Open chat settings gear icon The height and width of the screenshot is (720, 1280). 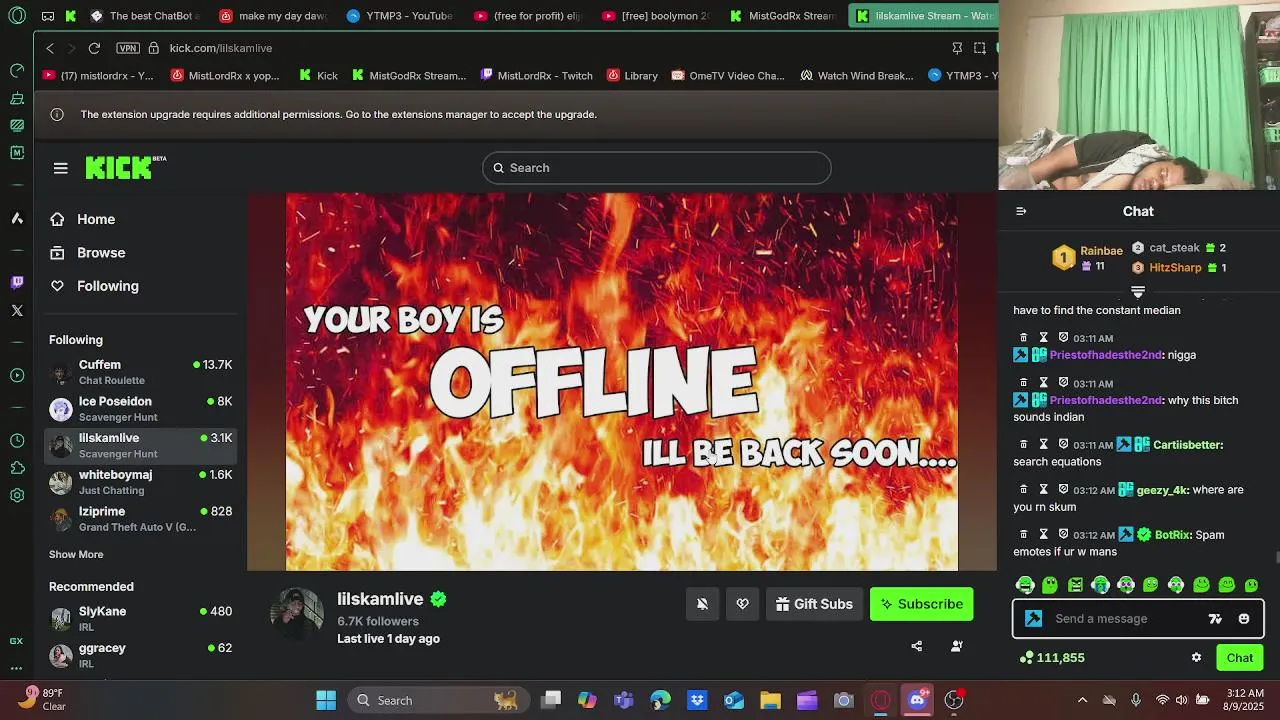1196,657
